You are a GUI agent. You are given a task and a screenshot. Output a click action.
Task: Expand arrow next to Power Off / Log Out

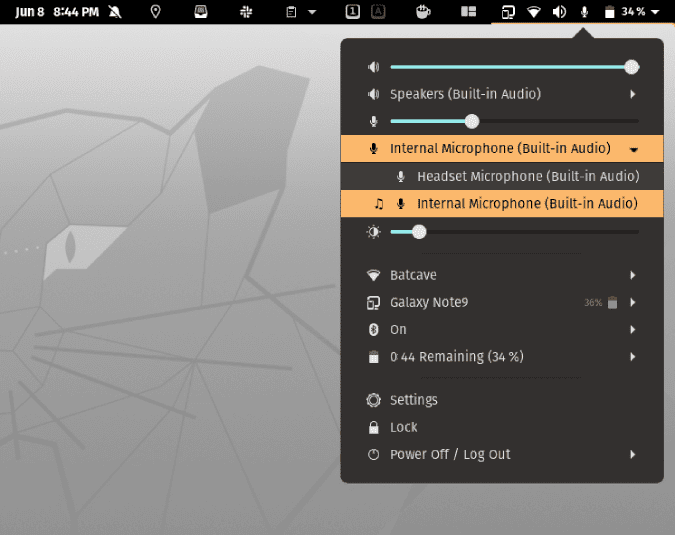pyautogui.click(x=633, y=455)
